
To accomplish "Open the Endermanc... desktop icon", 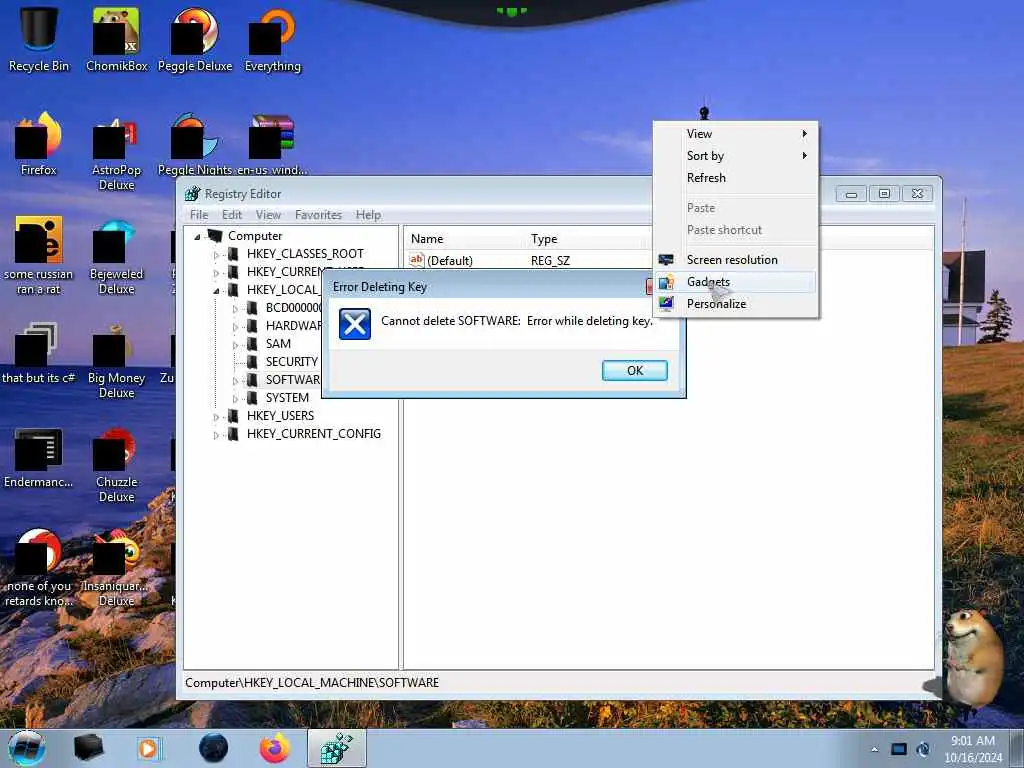I will click(39, 457).
